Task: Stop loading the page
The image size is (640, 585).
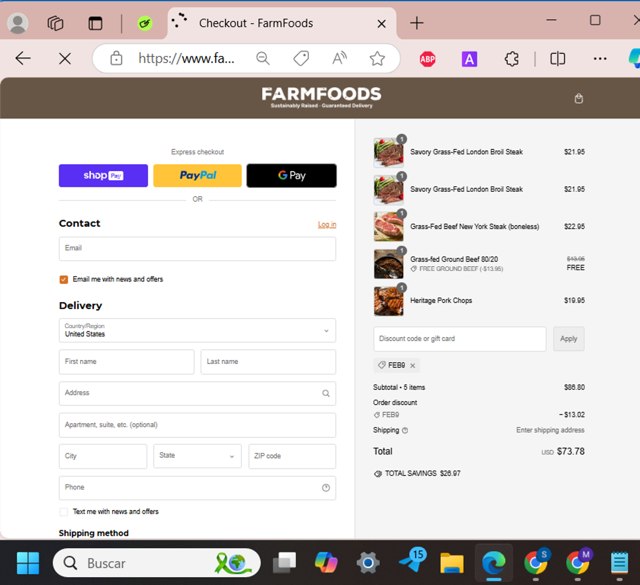Action: pyautogui.click(x=65, y=59)
